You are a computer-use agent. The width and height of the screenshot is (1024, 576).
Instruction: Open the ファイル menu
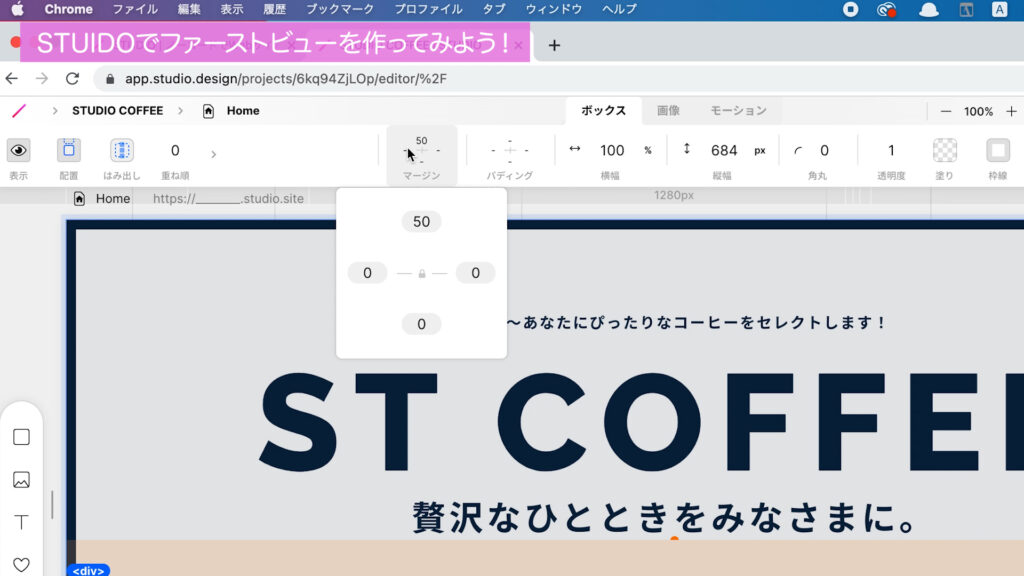pos(135,9)
